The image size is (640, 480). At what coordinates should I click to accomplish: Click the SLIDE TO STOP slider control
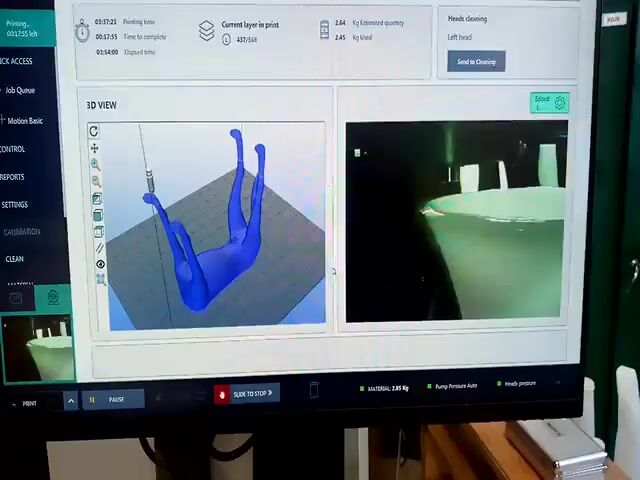[247, 394]
